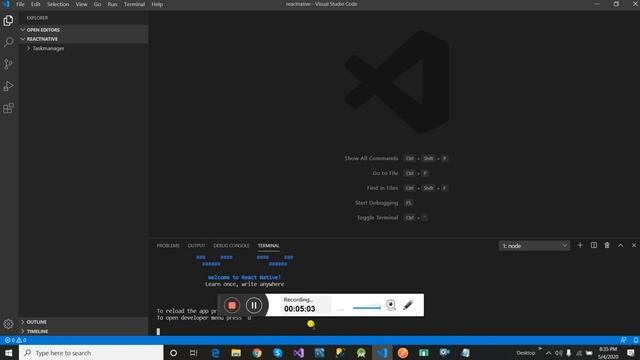This screenshot has height=360, width=640.
Task: Open the Windows Action Center
Action: (631, 353)
